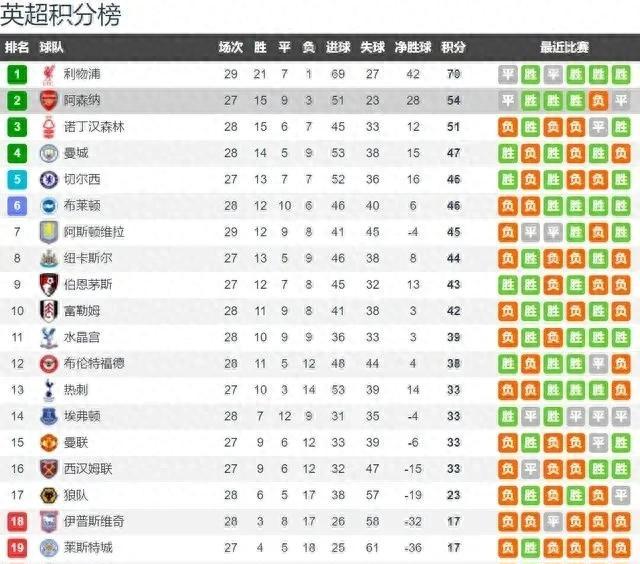Click the 进球 column header
Image resolution: width=640 pixels, height=564 pixels.
[x=338, y=47]
